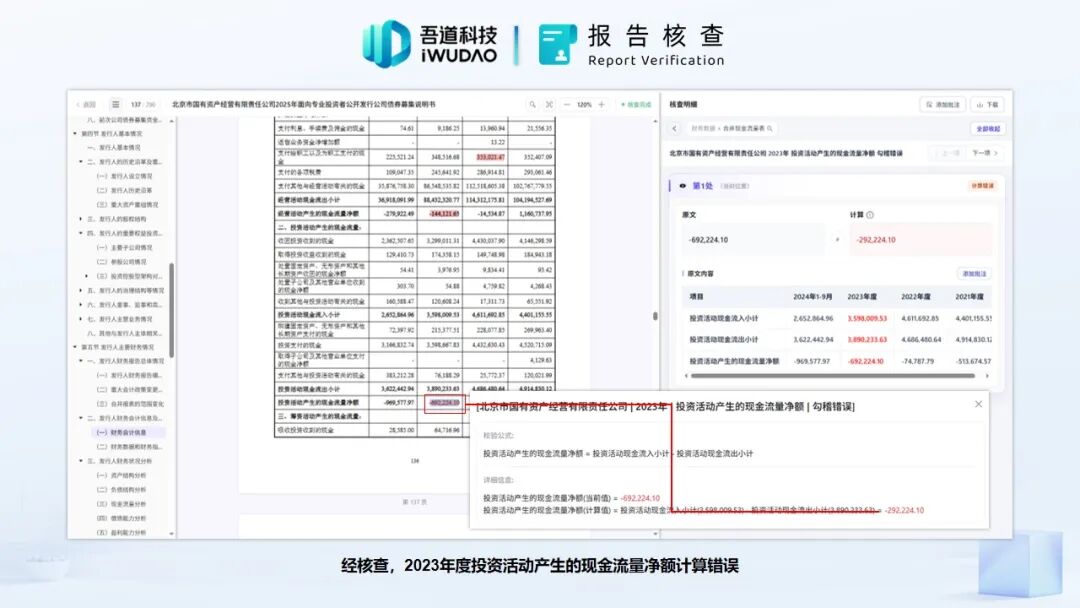Select (五)盈利能力分析 in outline
The width and height of the screenshot is (1080, 608).
pyautogui.click(x=121, y=532)
